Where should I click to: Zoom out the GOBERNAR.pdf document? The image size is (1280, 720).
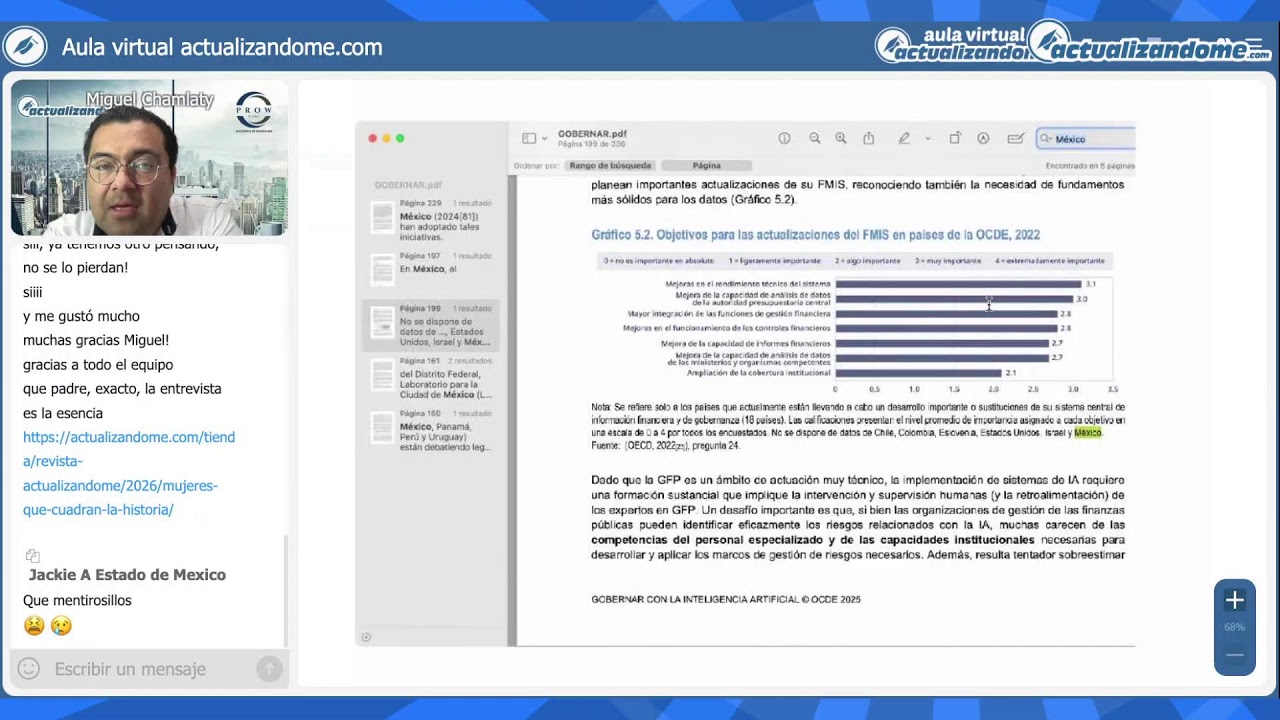click(x=814, y=138)
